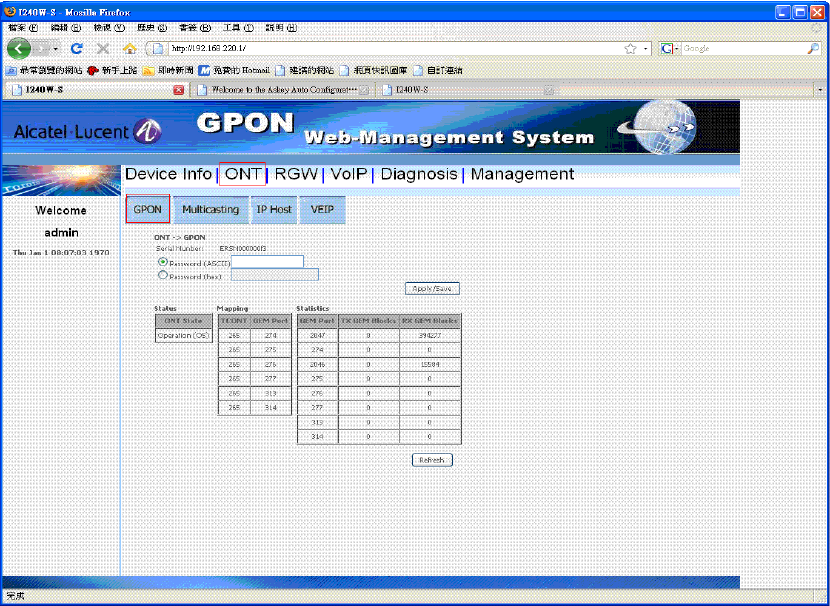Click the TX GEM Blocks column header
Viewport: 830px width, 606px height.
tap(368, 321)
